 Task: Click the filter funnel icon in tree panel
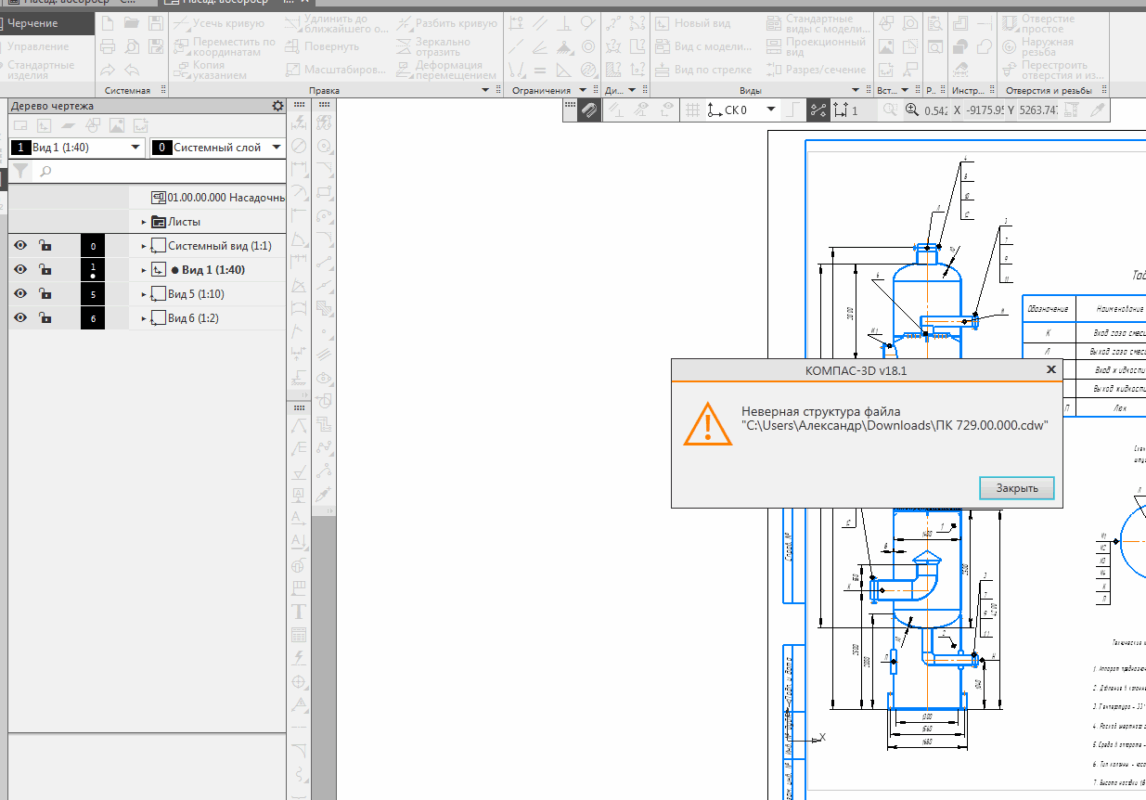click(20, 172)
